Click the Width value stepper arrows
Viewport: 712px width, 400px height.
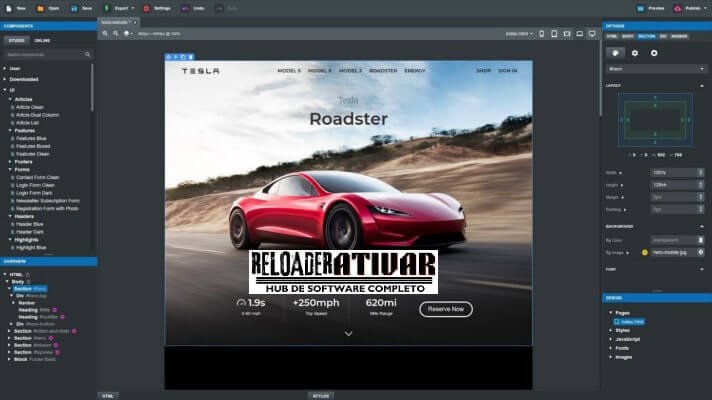701,173
